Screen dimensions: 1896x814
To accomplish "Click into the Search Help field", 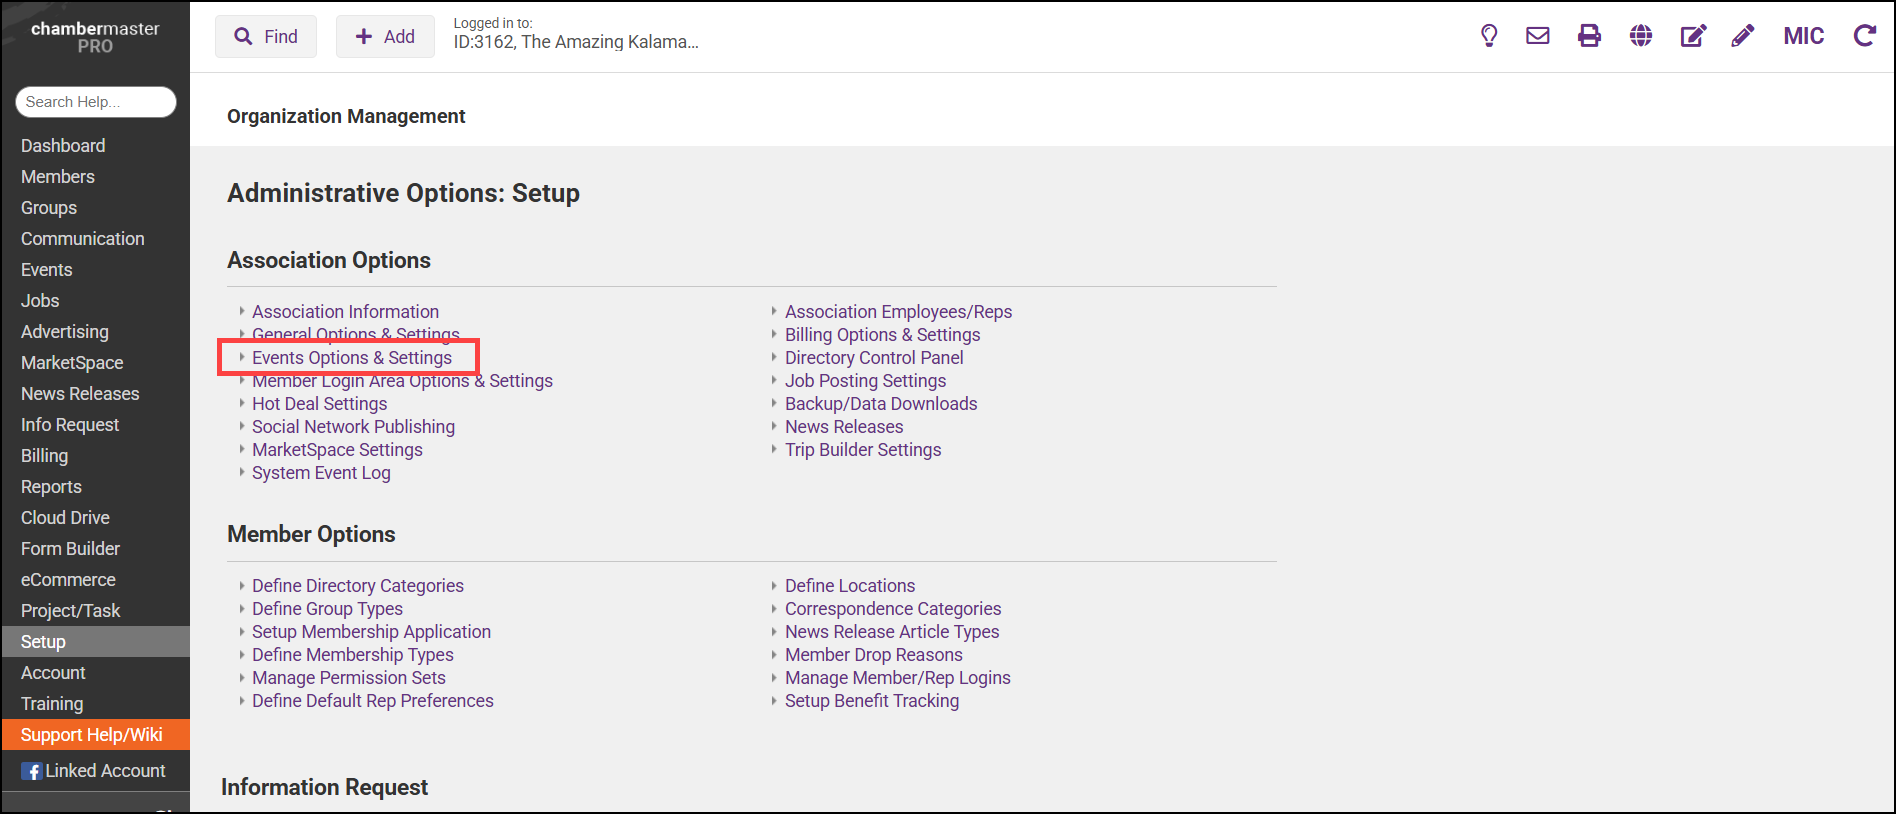I will (x=95, y=102).
